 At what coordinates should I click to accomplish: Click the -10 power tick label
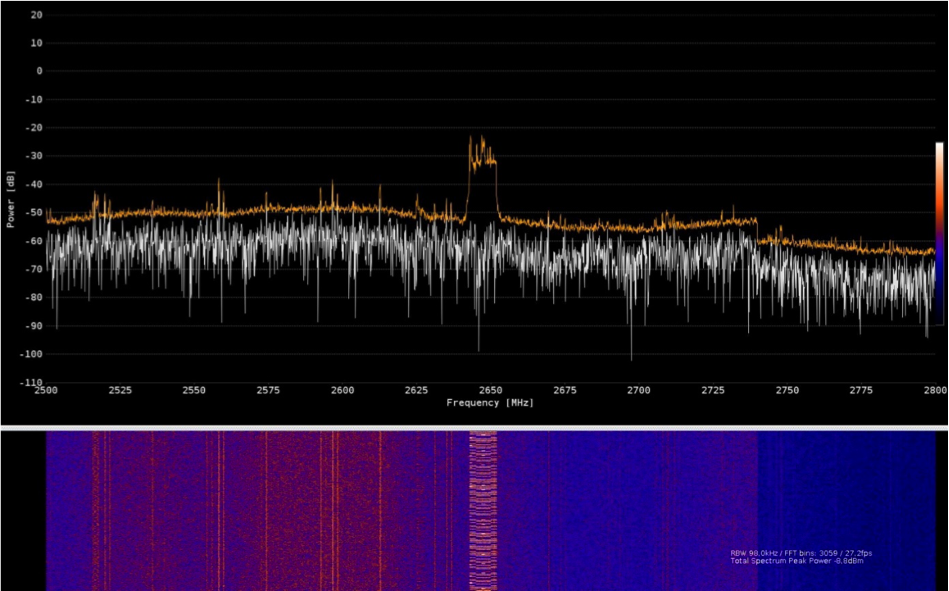[34, 99]
